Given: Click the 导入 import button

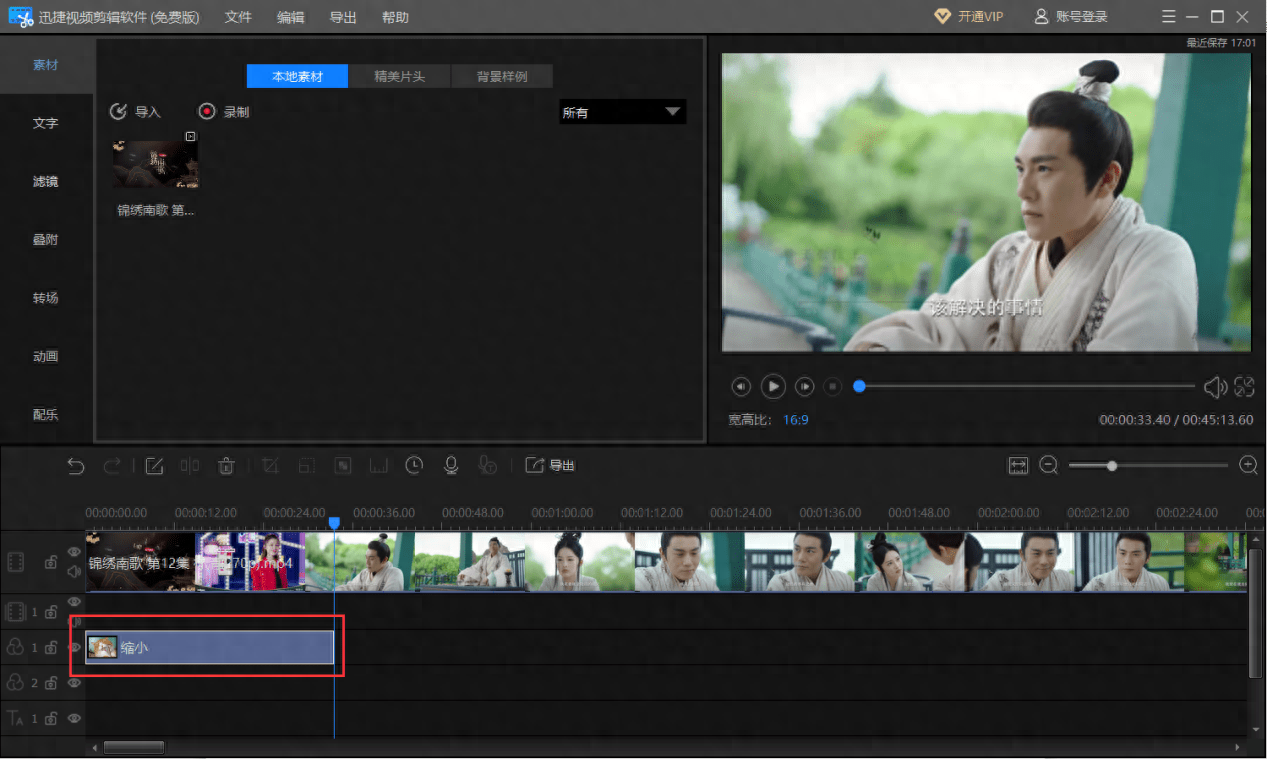Looking at the screenshot, I should click(x=135, y=112).
